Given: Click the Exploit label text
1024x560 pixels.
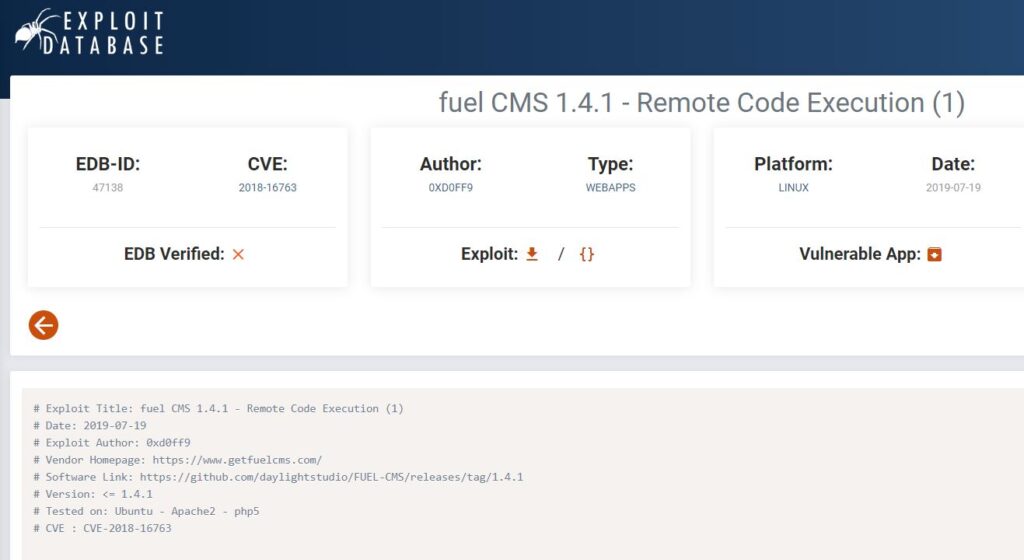Looking at the screenshot, I should point(489,254).
